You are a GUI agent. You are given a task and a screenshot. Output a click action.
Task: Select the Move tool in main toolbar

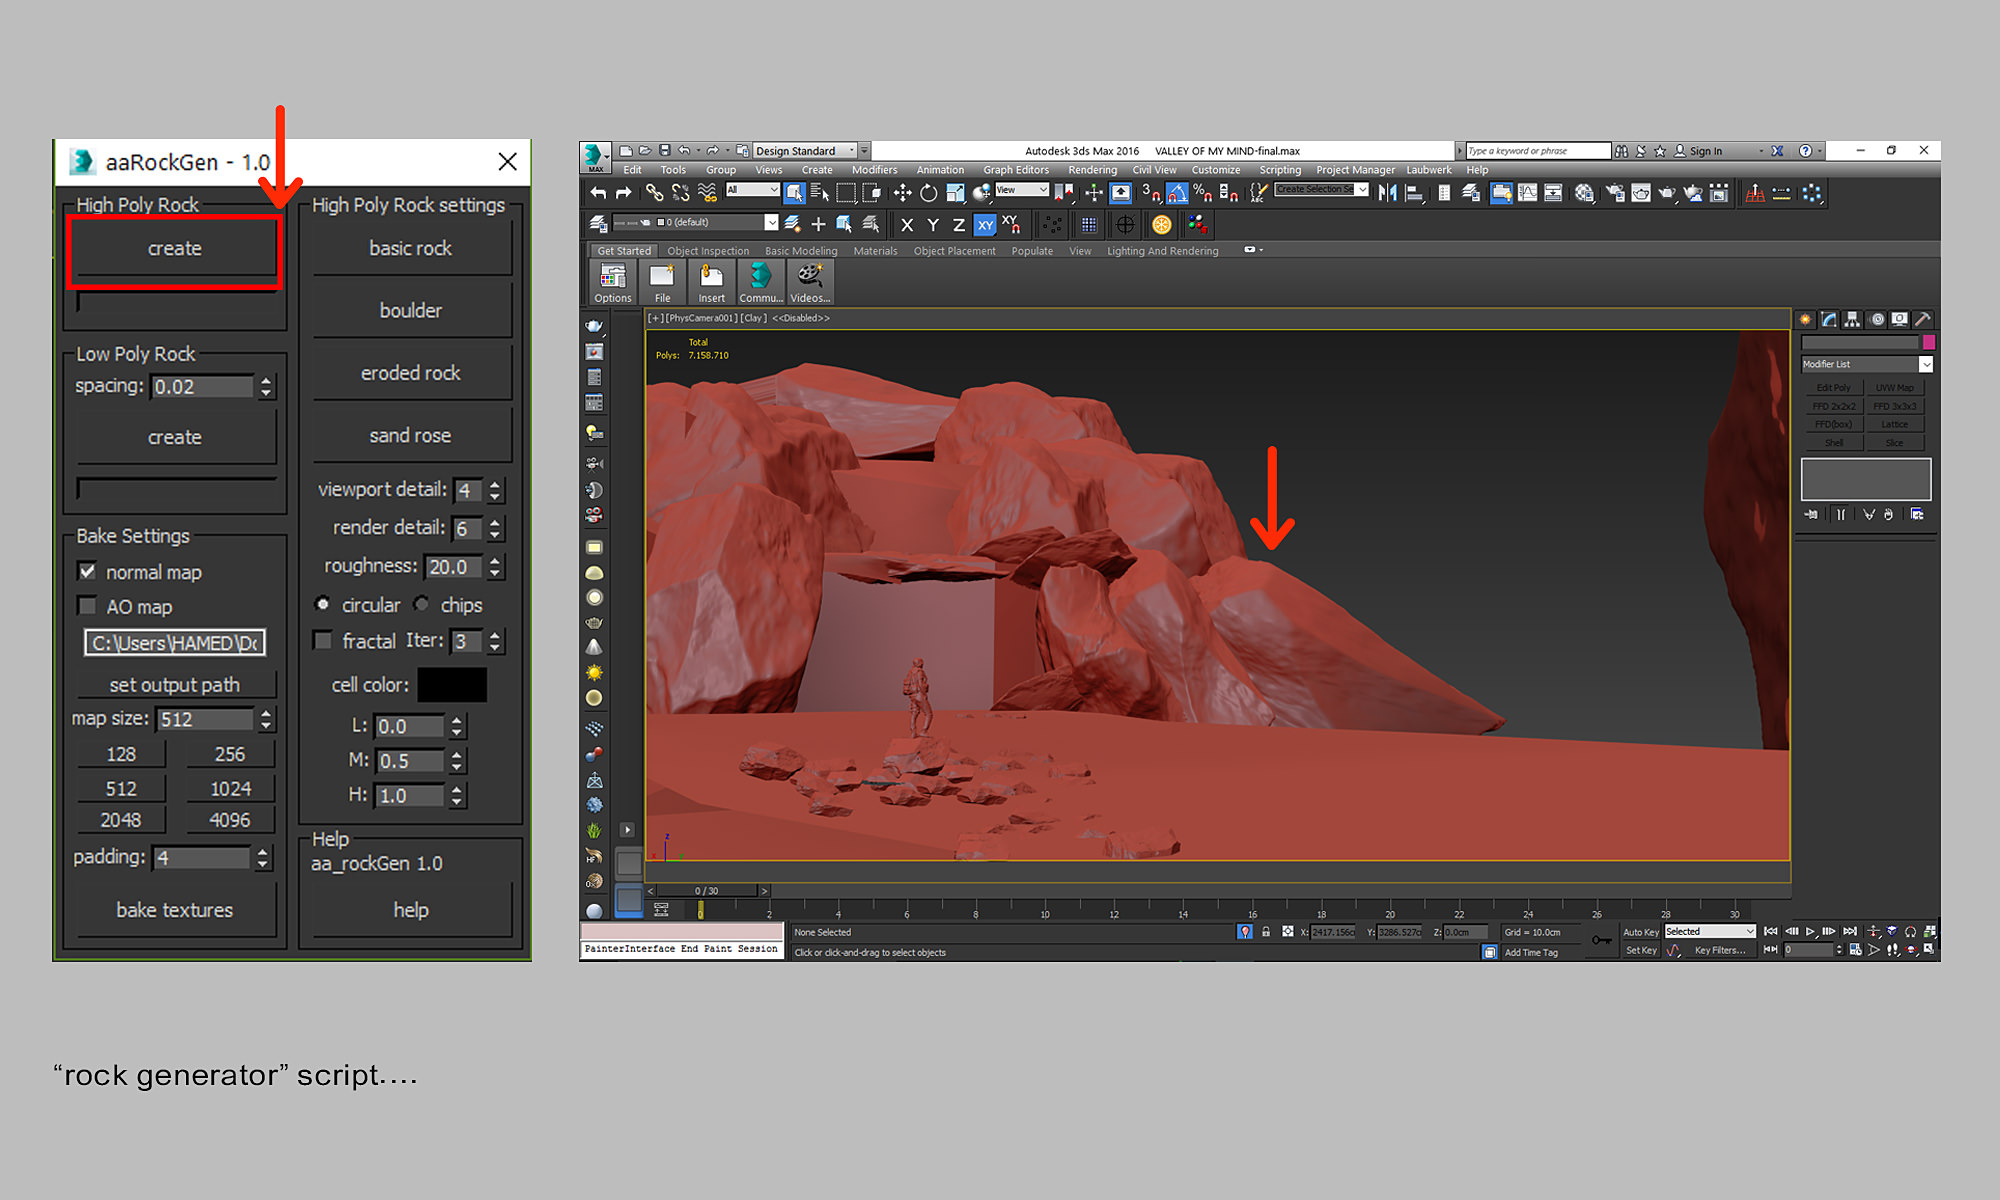pos(902,193)
